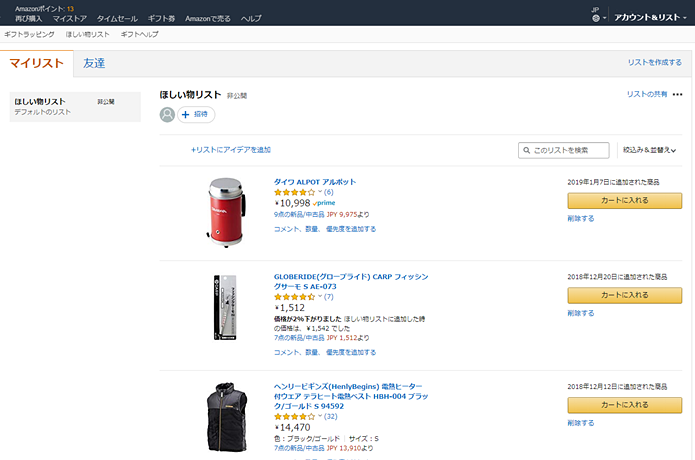Click review count (6) for ALPOT
This screenshot has height=460, width=695.
point(328,192)
